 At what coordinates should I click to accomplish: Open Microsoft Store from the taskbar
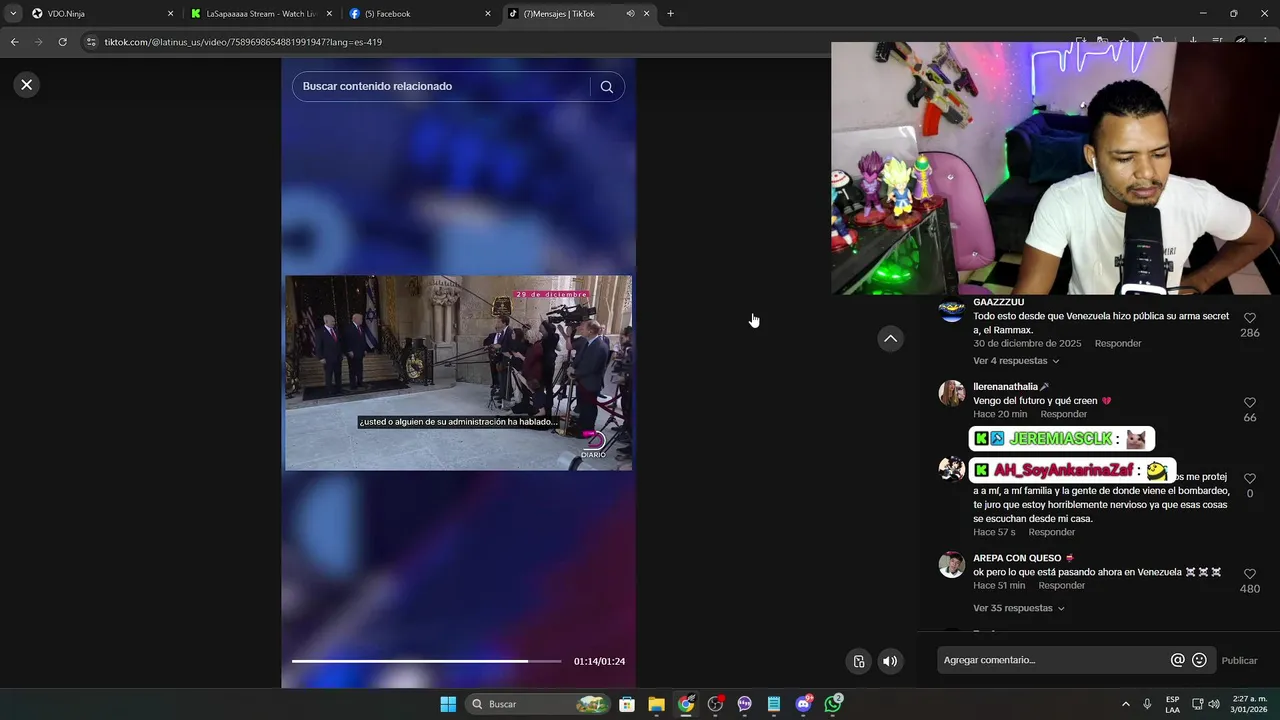point(627,704)
